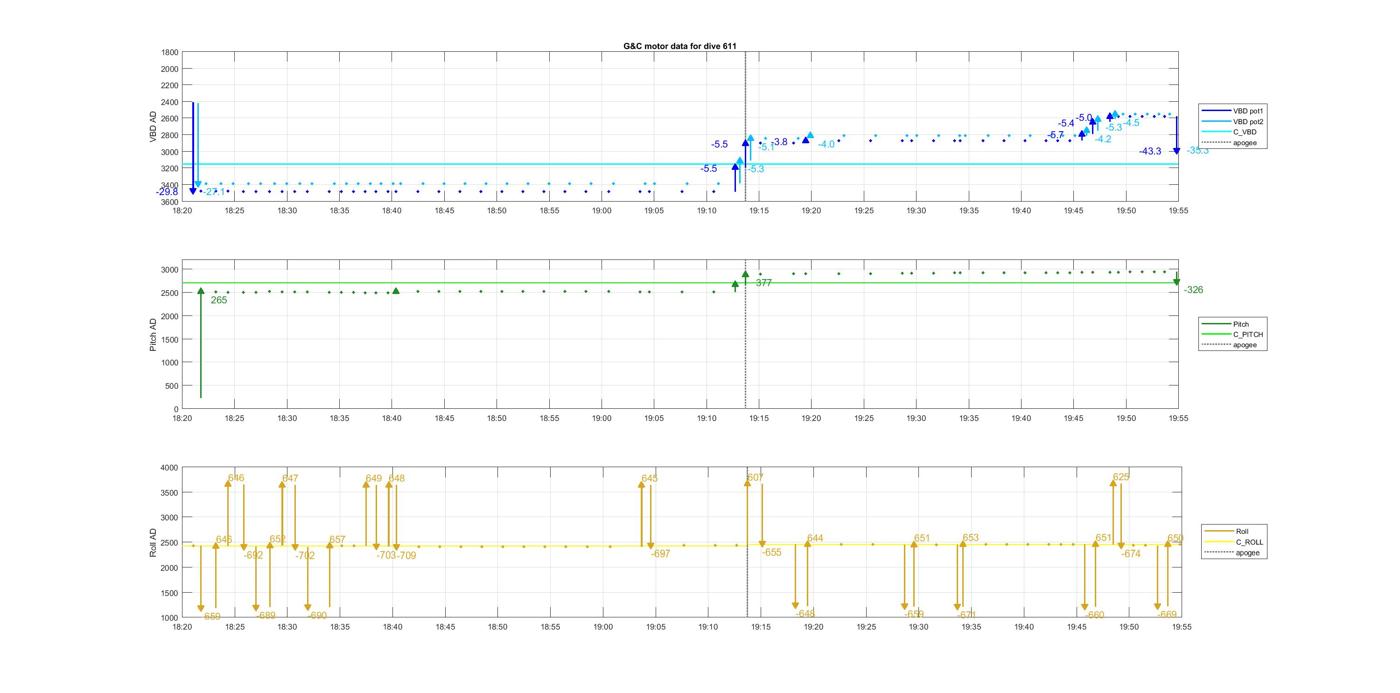Click the "-660" roll data label
Image resolution: width=1400 pixels, height=693 pixels.
(1094, 615)
